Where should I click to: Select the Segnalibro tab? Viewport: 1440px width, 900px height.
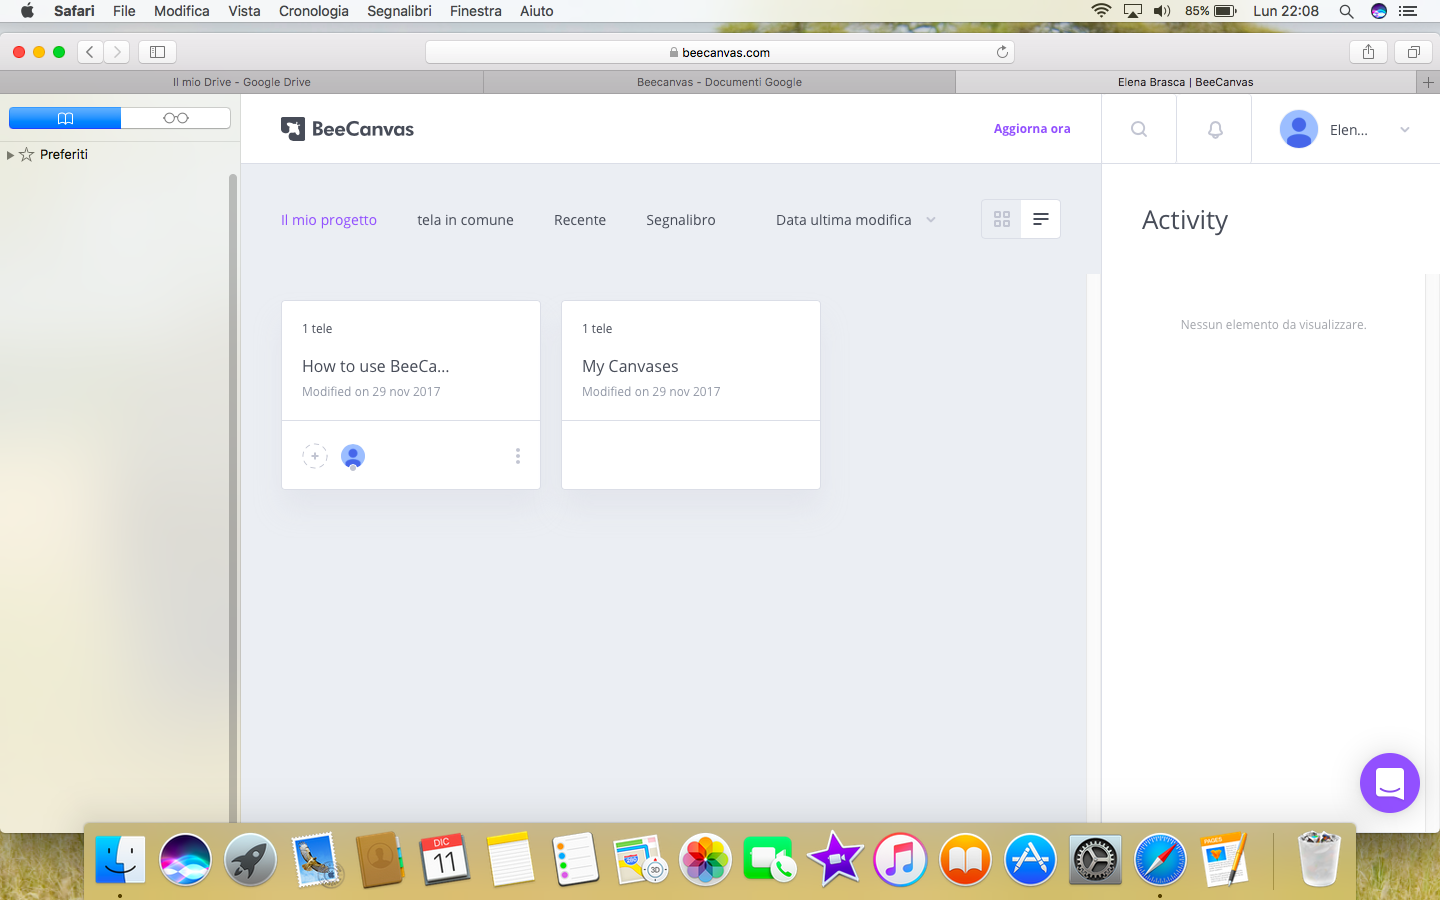pos(681,220)
